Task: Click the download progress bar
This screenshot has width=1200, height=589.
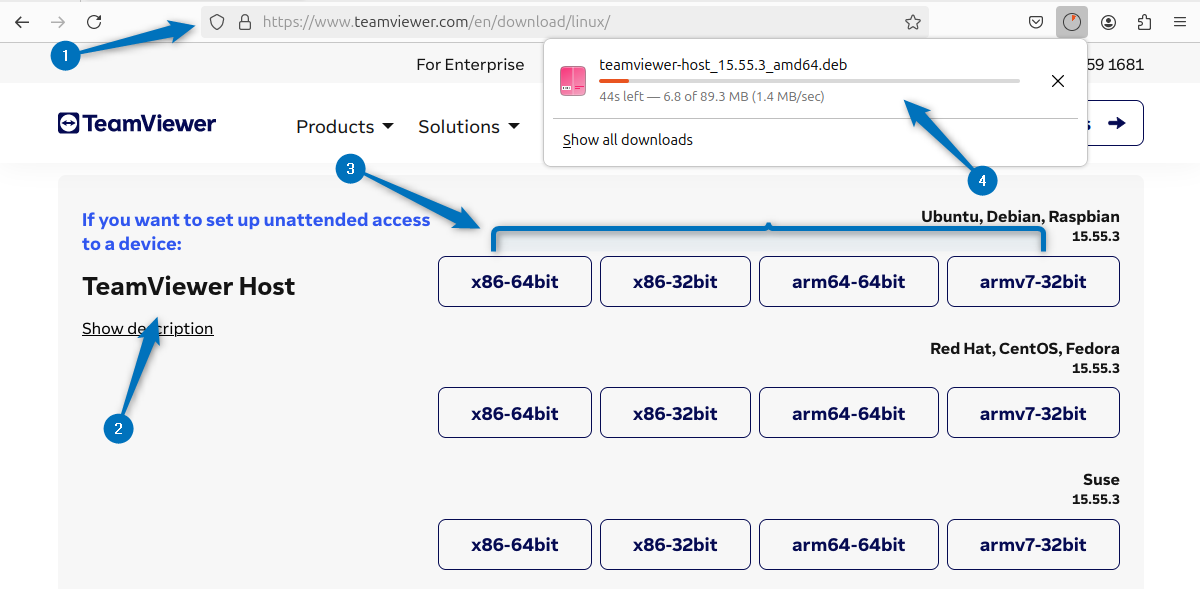Action: pyautogui.click(x=810, y=81)
